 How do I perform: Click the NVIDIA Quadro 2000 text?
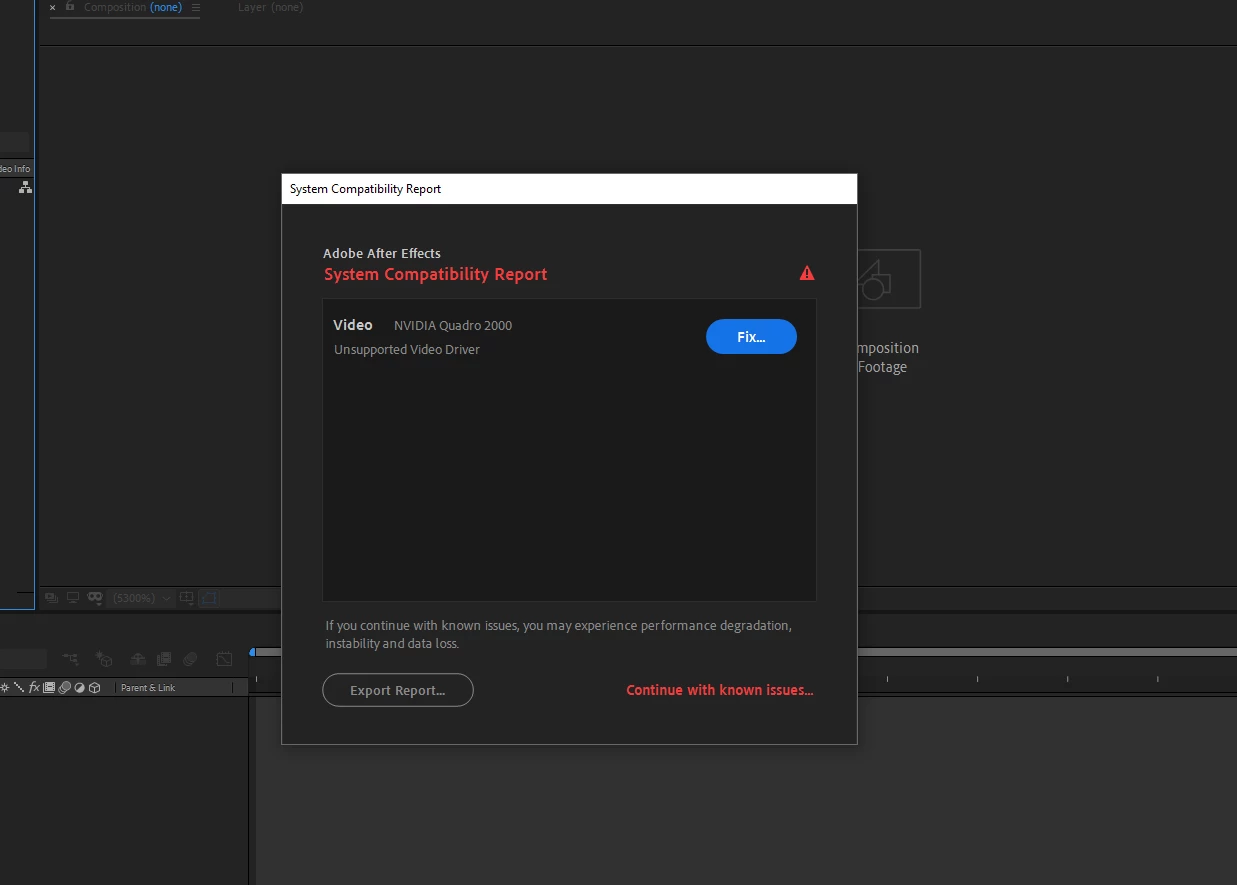click(453, 325)
